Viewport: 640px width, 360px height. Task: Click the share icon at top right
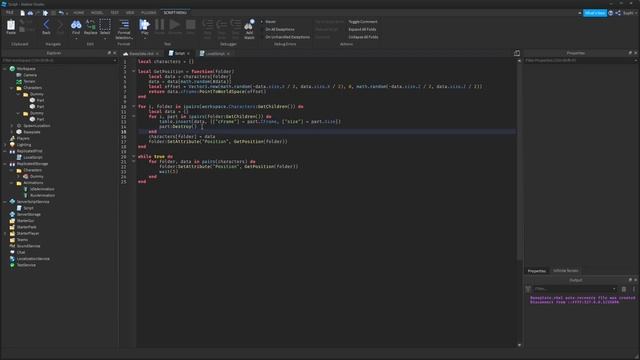618,13
